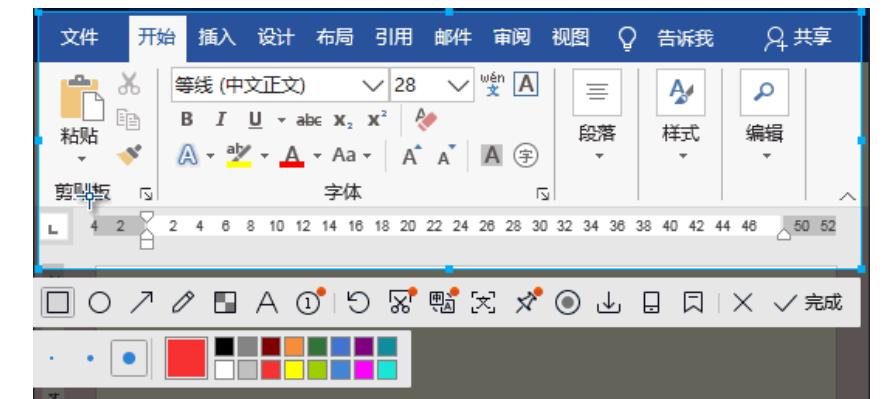Image resolution: width=895 pixels, height=399 pixels.
Task: Open the 审阅 ribbon tab
Action: pos(511,38)
